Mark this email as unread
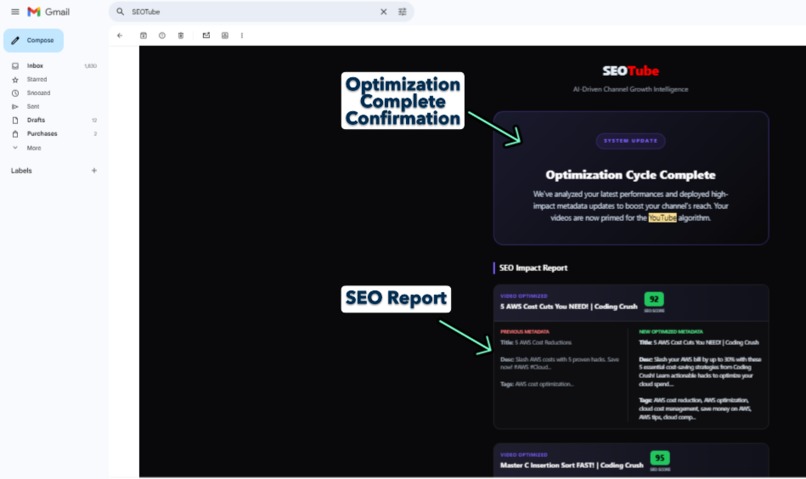Viewport: 806px width, 479px height. tap(206, 35)
